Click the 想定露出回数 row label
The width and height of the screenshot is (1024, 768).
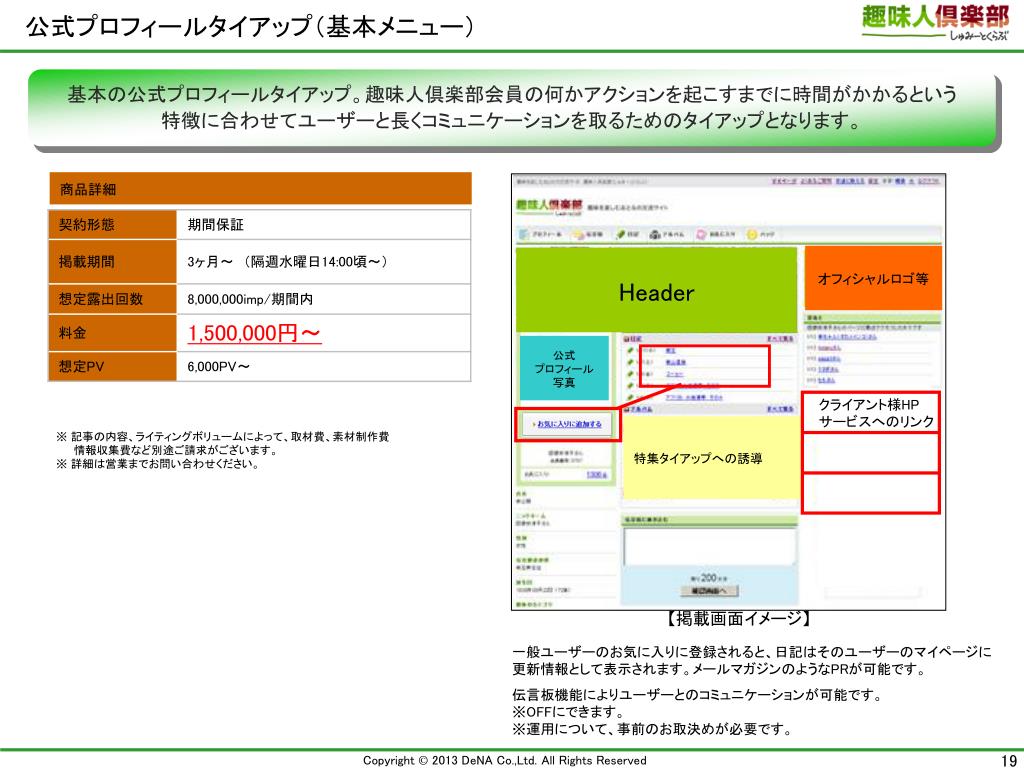[112, 299]
